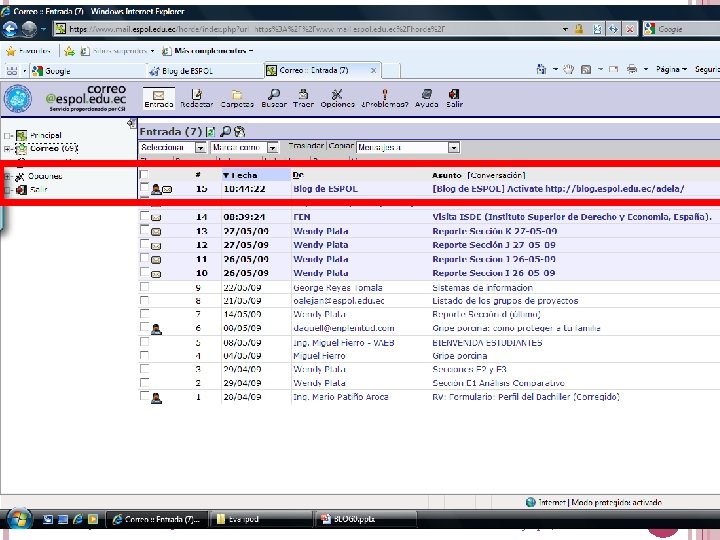Click the espol correo logo emblem
720x540 pixels.
pyautogui.click(x=17, y=98)
